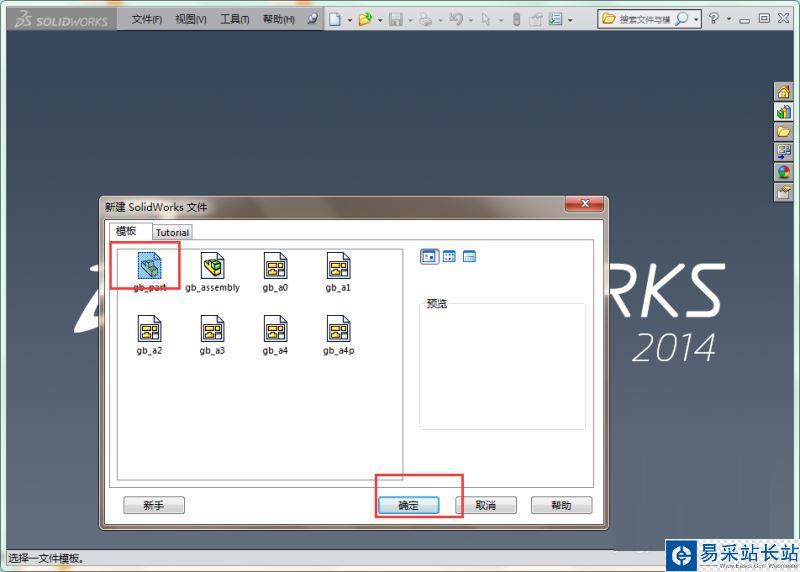Viewport: 800px width, 572px height.
Task: Open the View Palette task pane icon
Action: click(x=784, y=152)
